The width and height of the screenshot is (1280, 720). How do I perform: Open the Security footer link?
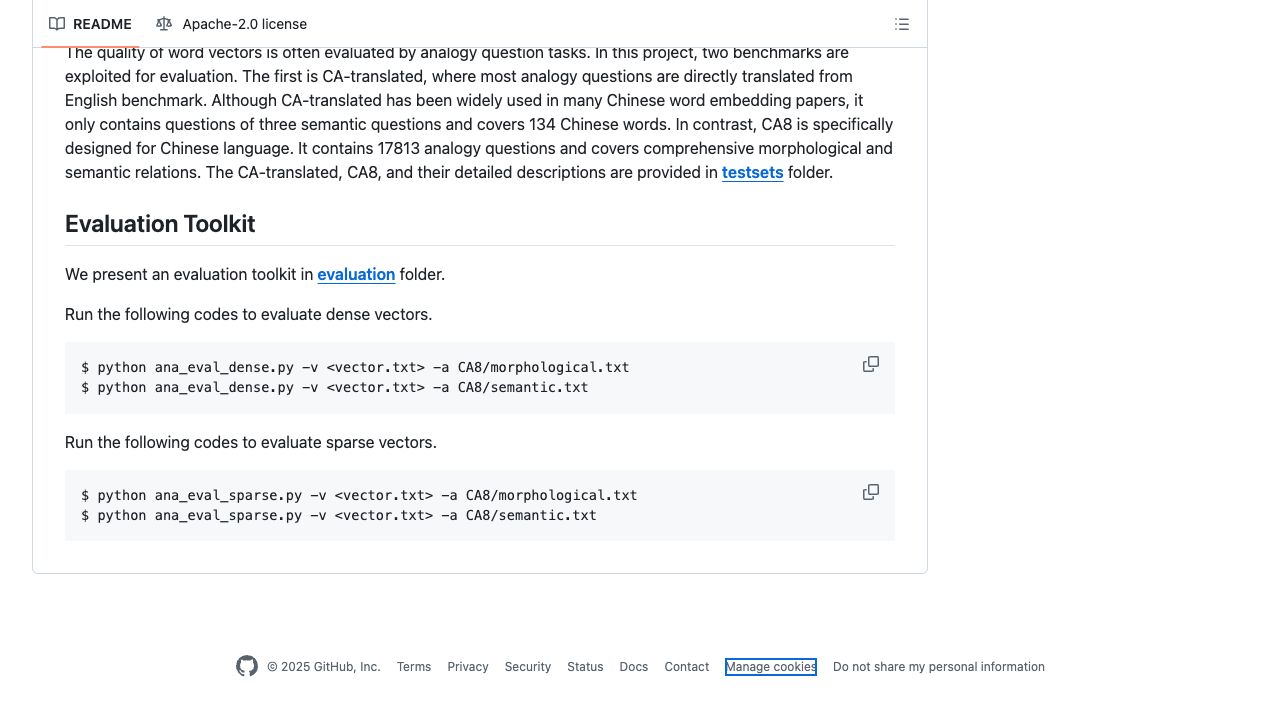[x=527, y=667]
